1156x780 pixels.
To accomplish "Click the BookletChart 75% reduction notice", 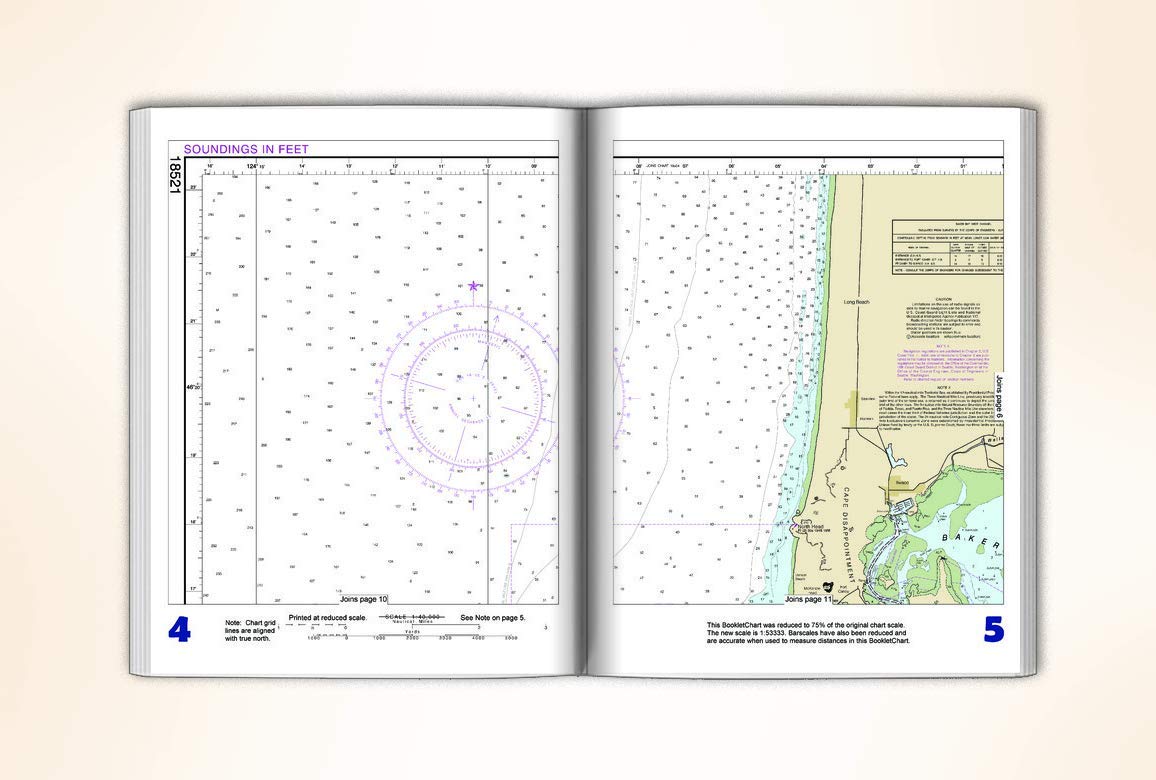I will point(808,633).
